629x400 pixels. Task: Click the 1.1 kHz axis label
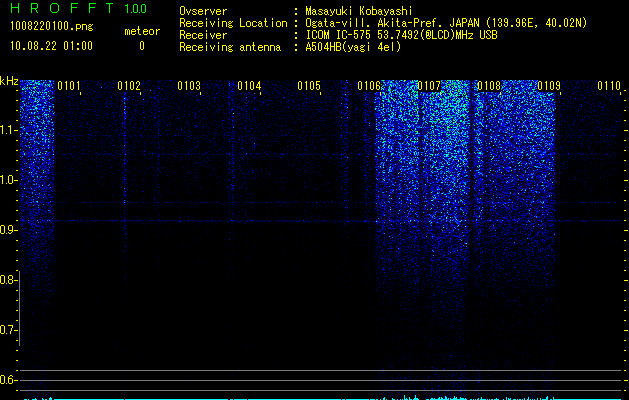[x=8, y=130]
